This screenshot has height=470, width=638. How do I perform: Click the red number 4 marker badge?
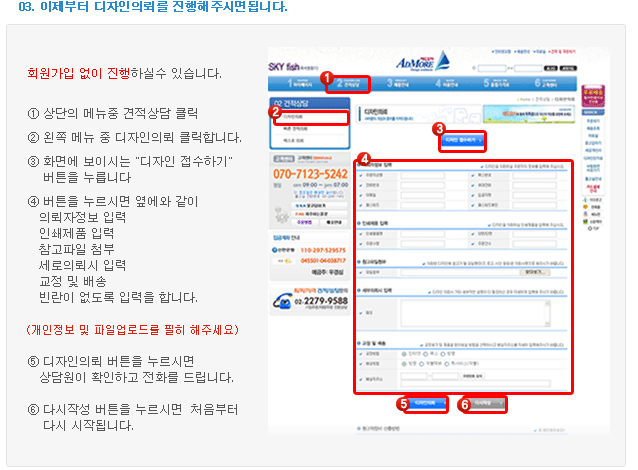(363, 159)
